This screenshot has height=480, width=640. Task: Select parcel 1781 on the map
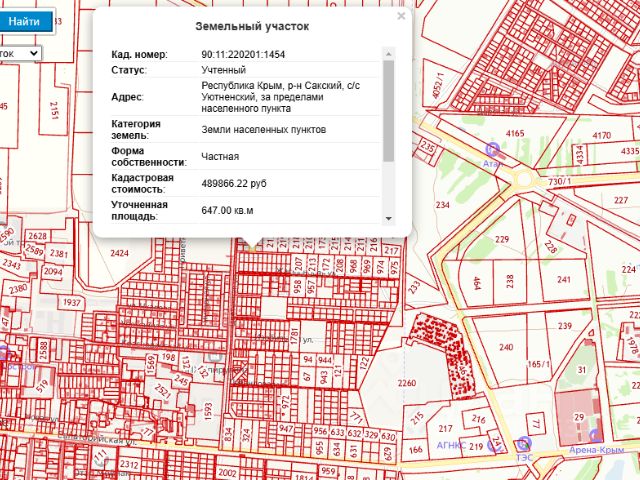click(295, 336)
